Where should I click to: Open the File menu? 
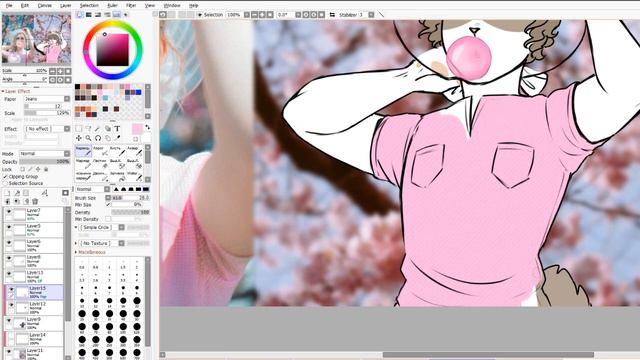[9, 5]
